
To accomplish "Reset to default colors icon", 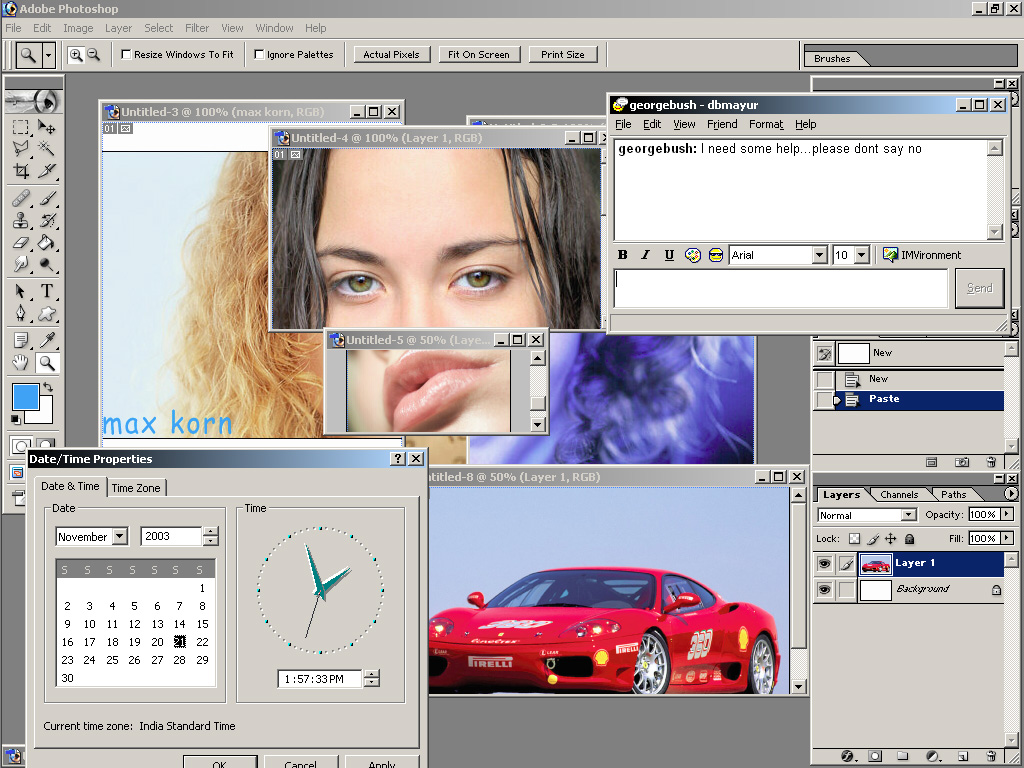I will pos(16,419).
